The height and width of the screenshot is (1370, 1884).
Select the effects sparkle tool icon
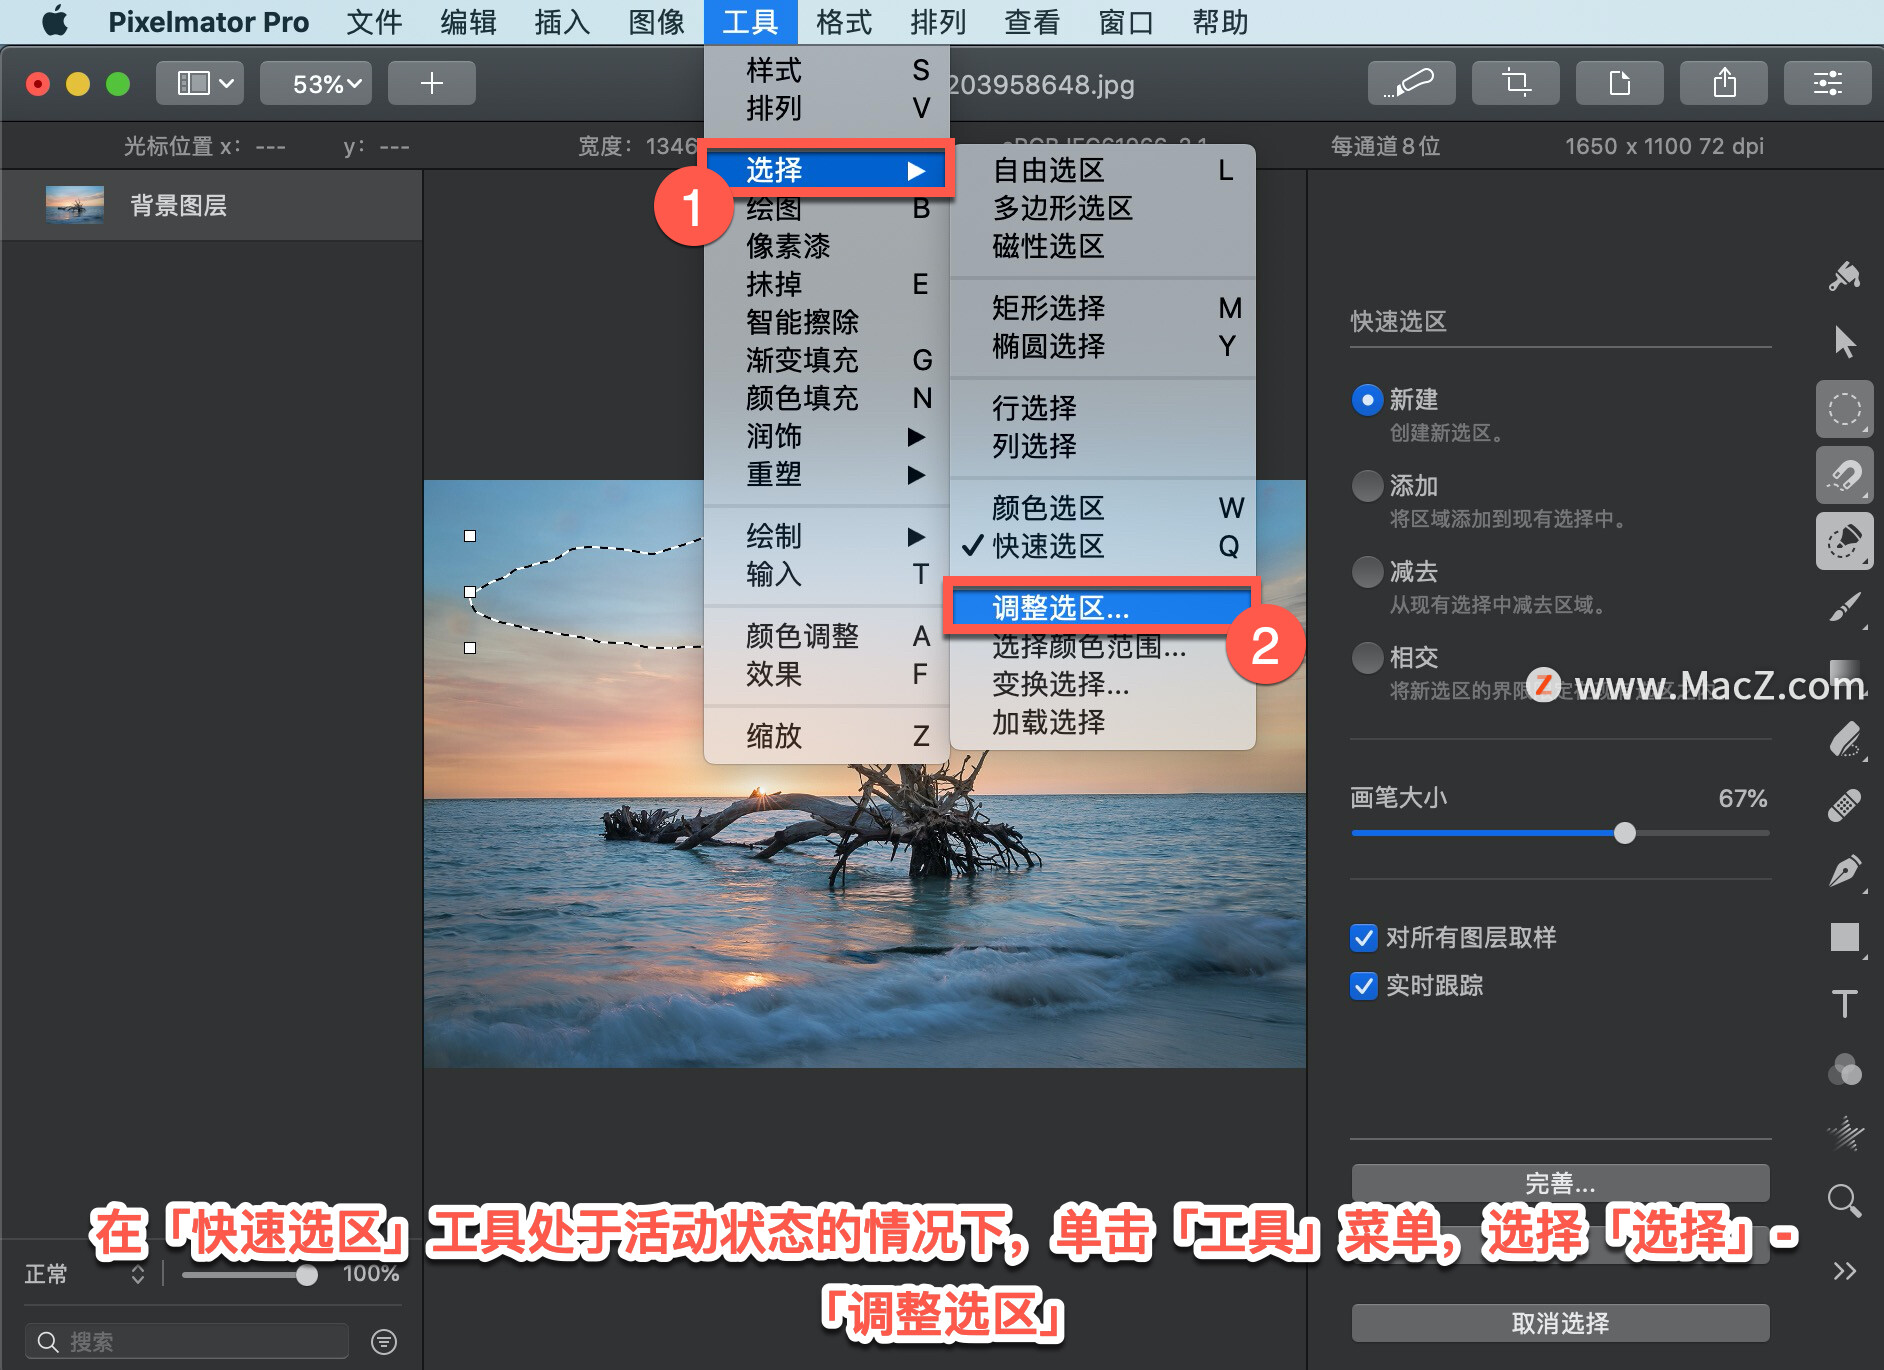click(x=1844, y=1134)
